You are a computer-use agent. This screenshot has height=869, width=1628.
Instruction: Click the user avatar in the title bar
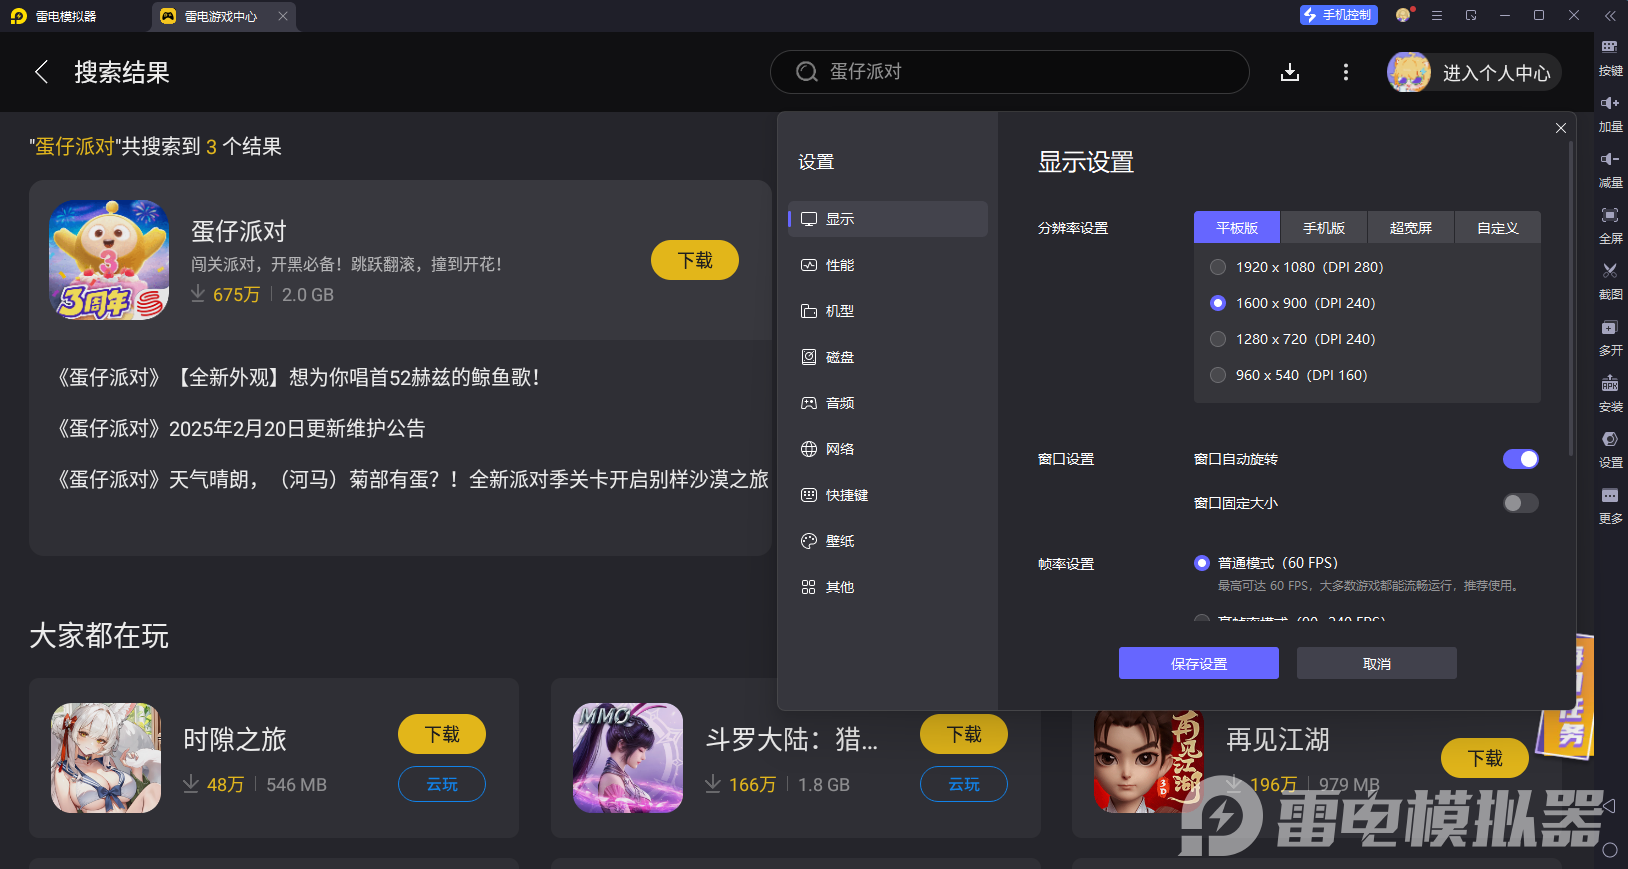1404,15
